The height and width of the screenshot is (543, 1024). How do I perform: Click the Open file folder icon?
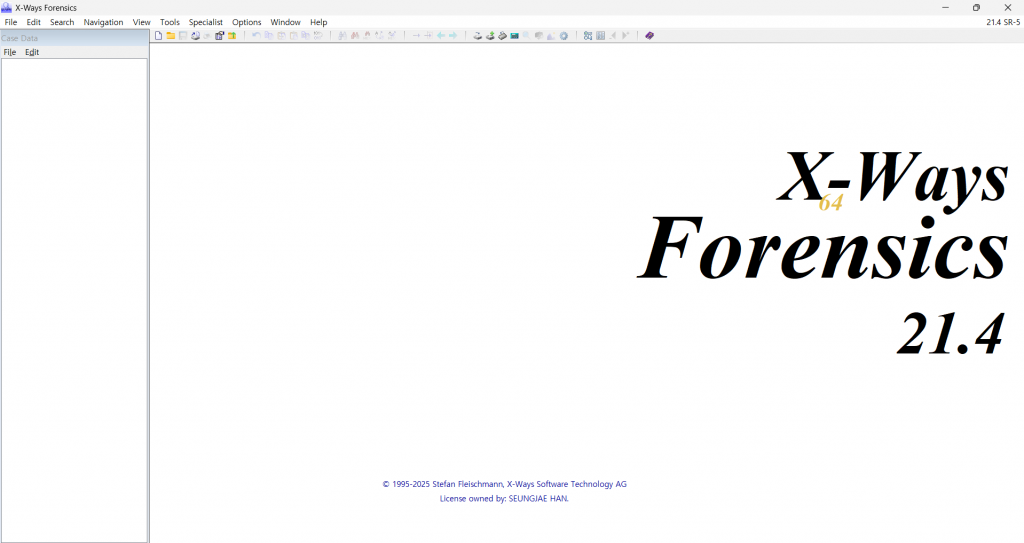(x=170, y=36)
